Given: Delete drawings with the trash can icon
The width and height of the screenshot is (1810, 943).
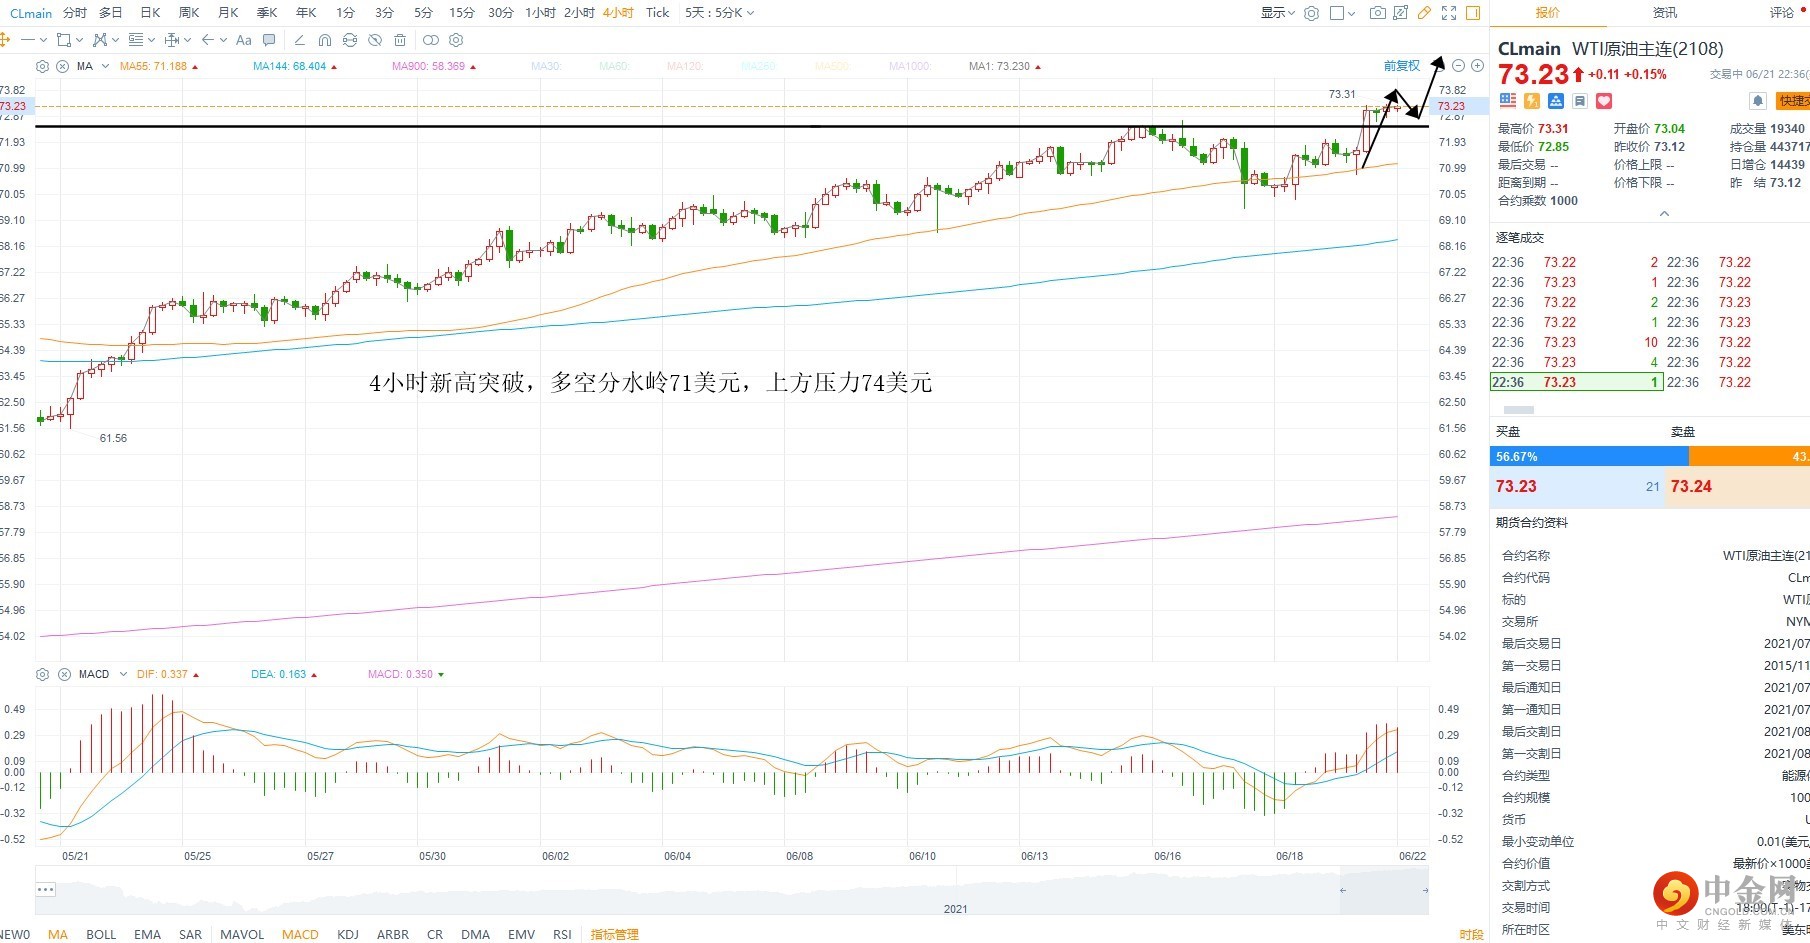Looking at the screenshot, I should [x=400, y=40].
